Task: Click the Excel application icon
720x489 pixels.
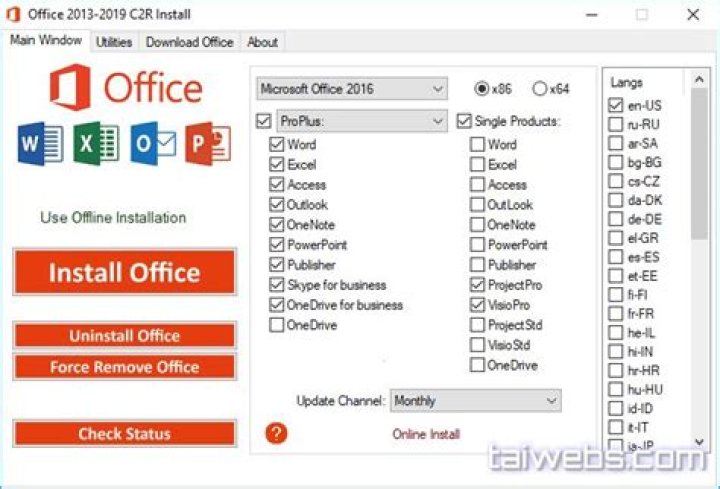Action: tap(96, 144)
